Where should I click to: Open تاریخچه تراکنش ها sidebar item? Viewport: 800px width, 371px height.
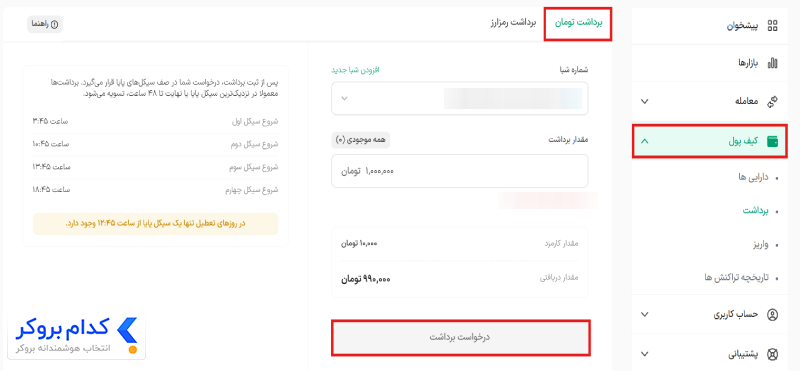[x=737, y=278]
